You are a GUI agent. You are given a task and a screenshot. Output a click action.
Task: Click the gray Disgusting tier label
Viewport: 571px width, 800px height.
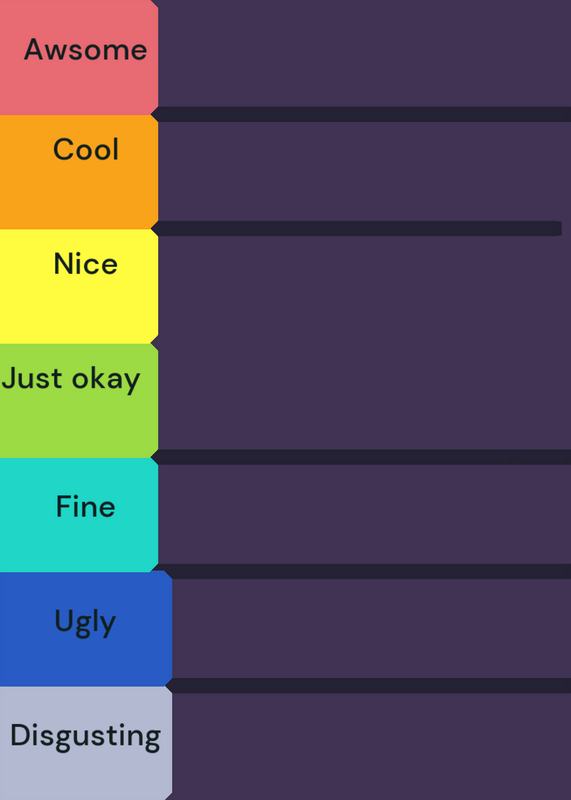[x=86, y=743]
